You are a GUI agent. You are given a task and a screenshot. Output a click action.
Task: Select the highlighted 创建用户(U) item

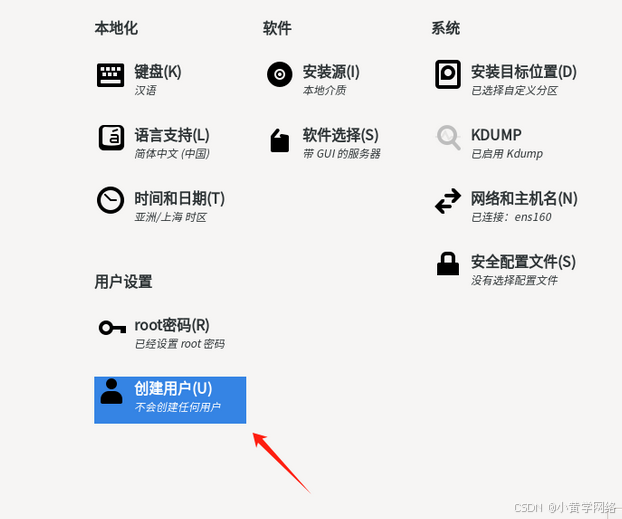[x=170, y=400]
